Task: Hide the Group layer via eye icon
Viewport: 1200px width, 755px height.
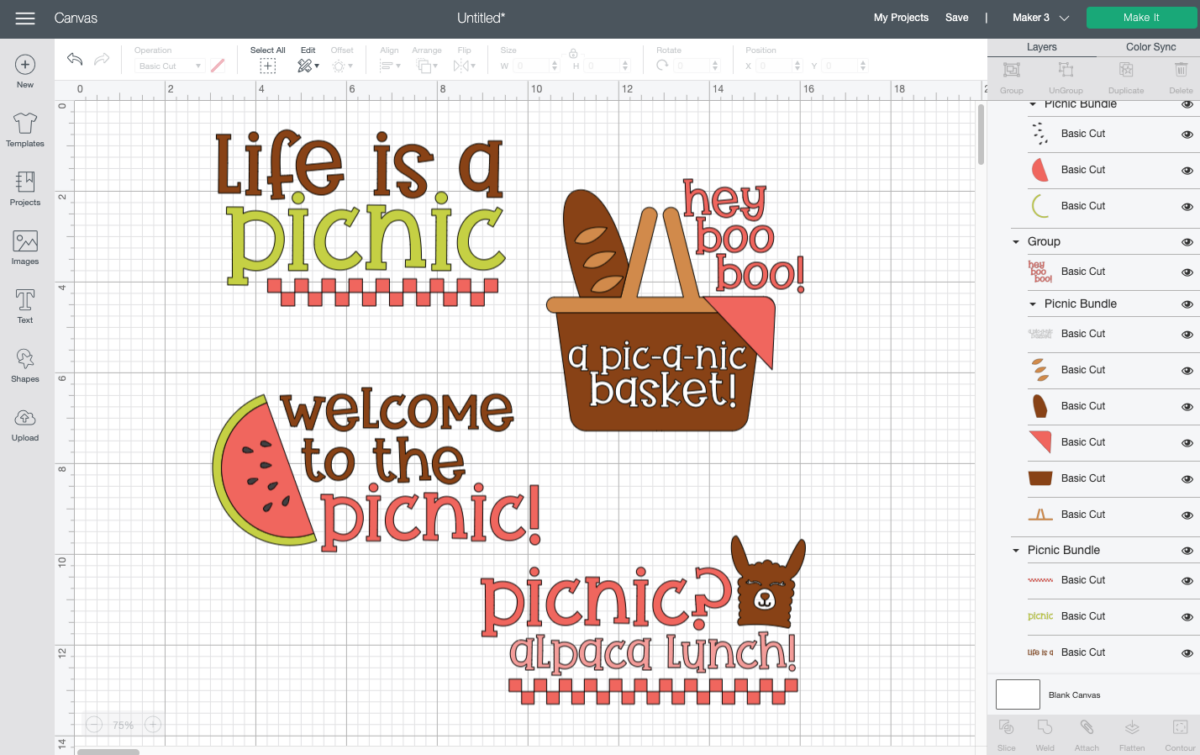Action: click(x=1187, y=242)
